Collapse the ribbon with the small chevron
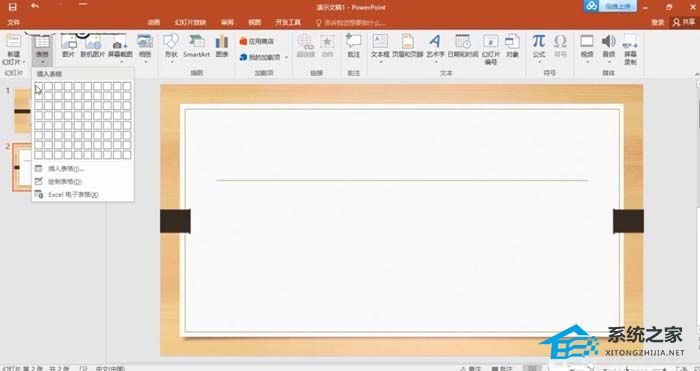The width and height of the screenshot is (700, 371). [697, 74]
